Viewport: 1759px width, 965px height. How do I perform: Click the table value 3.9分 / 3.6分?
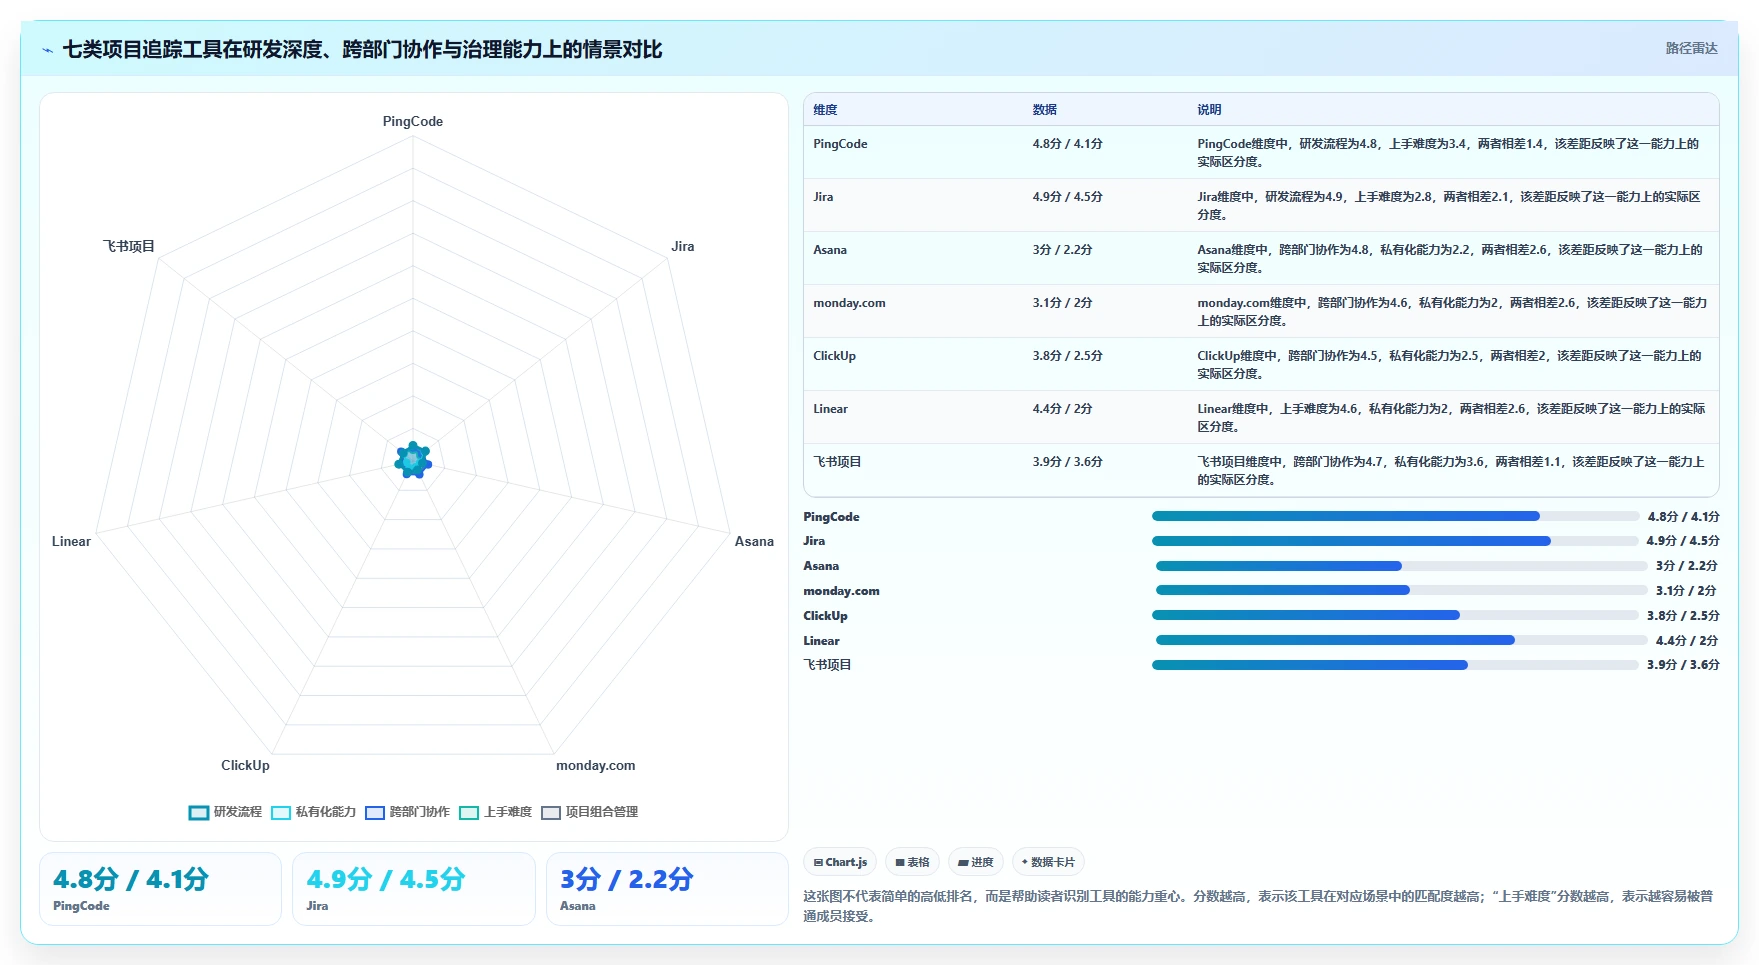click(x=1067, y=462)
